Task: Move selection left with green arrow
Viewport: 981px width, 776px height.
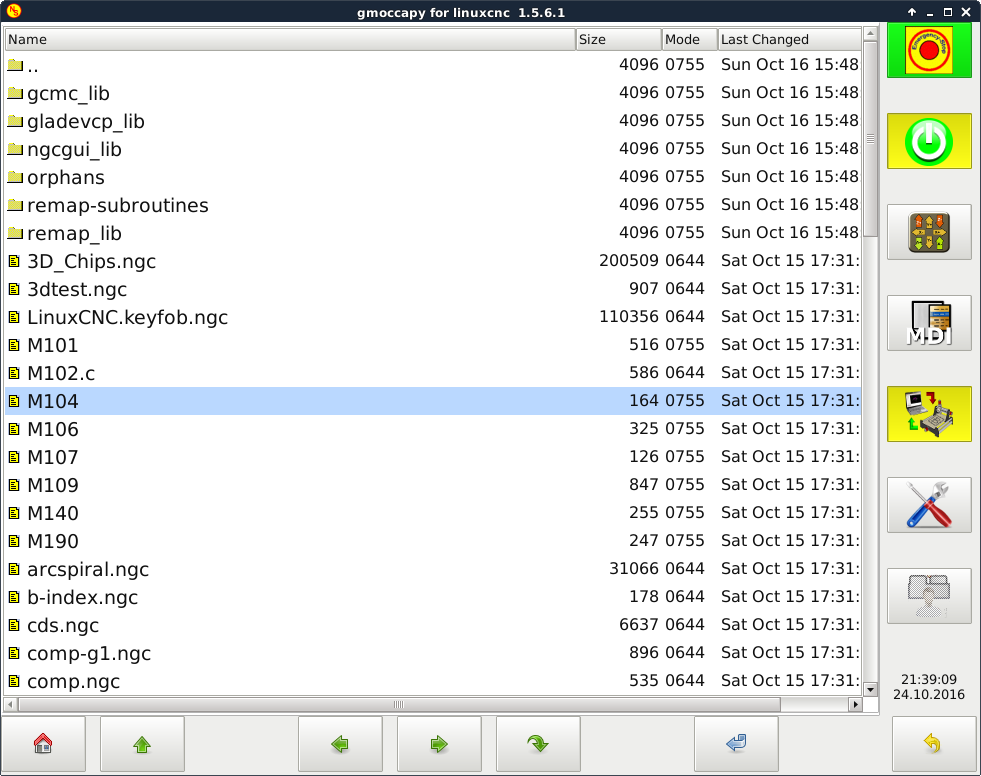Action: (x=340, y=744)
